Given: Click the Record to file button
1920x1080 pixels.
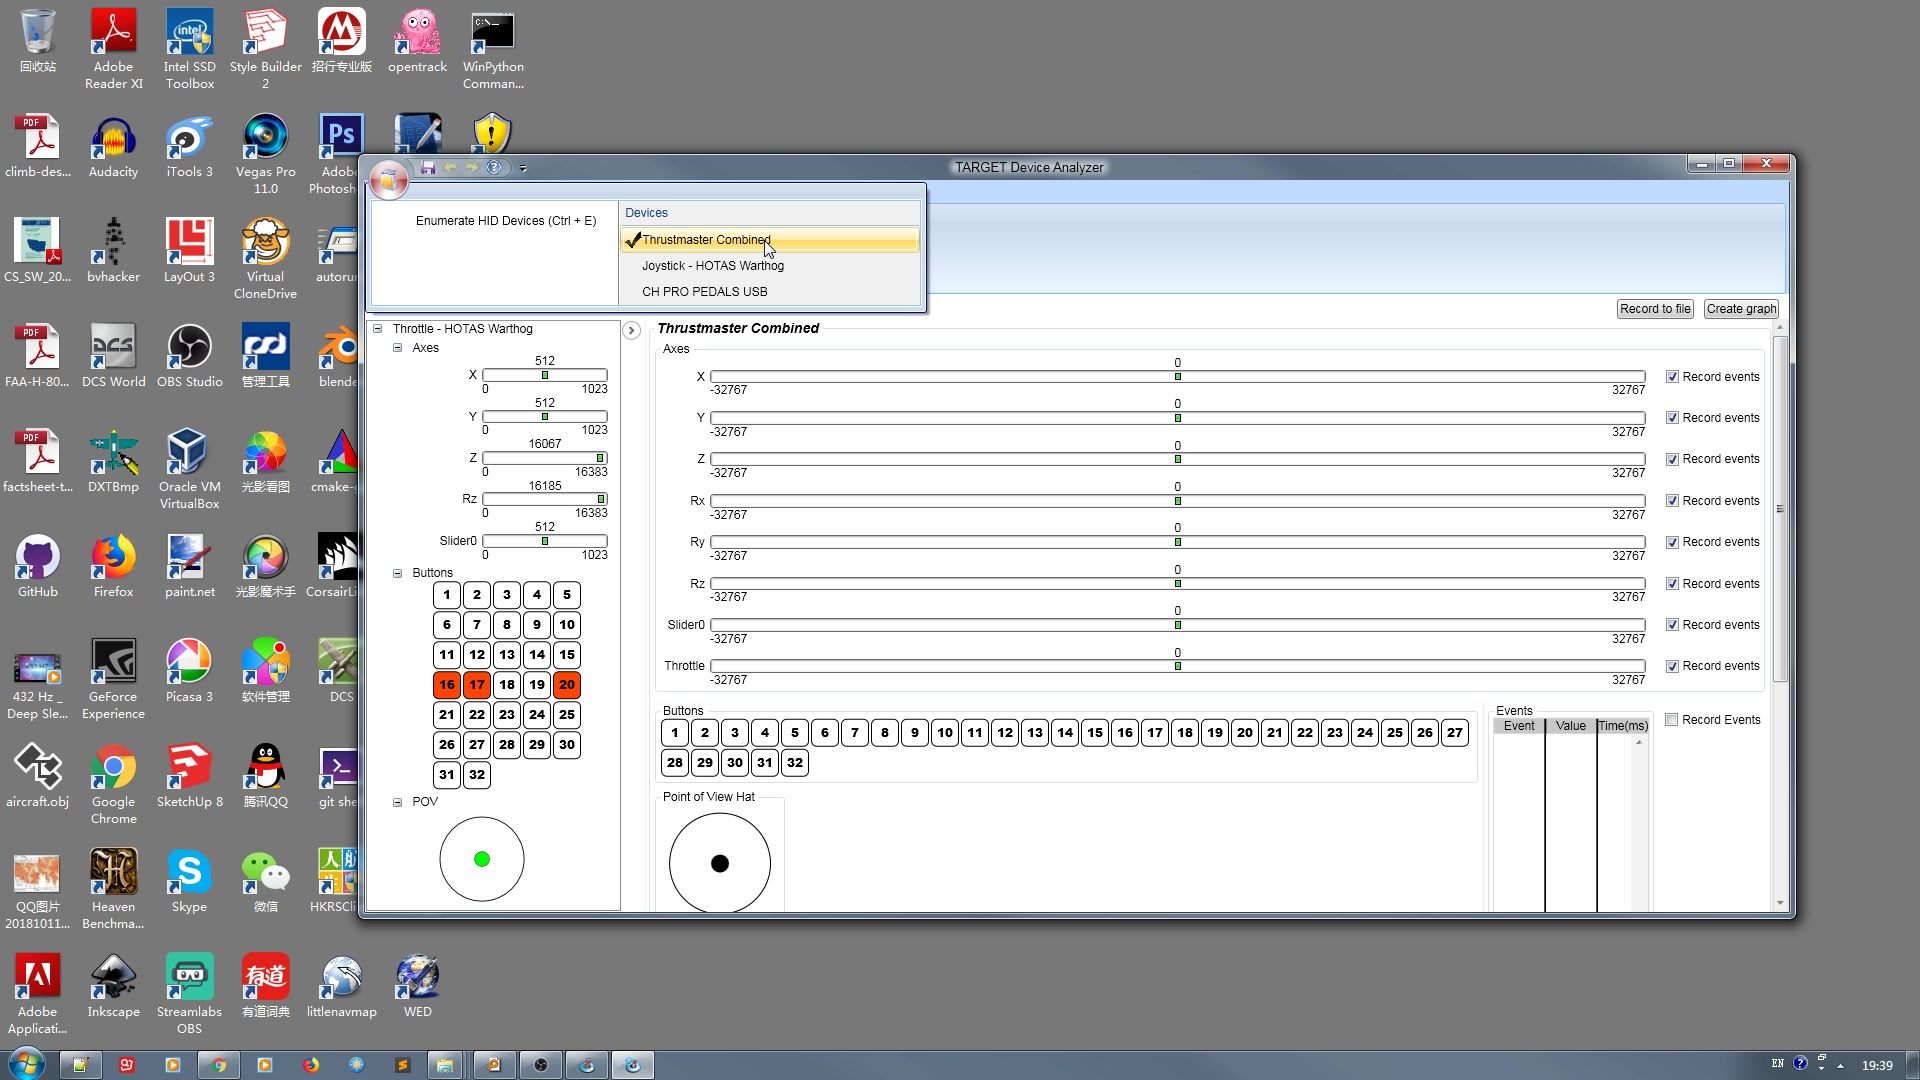Looking at the screenshot, I should click(x=1655, y=309).
